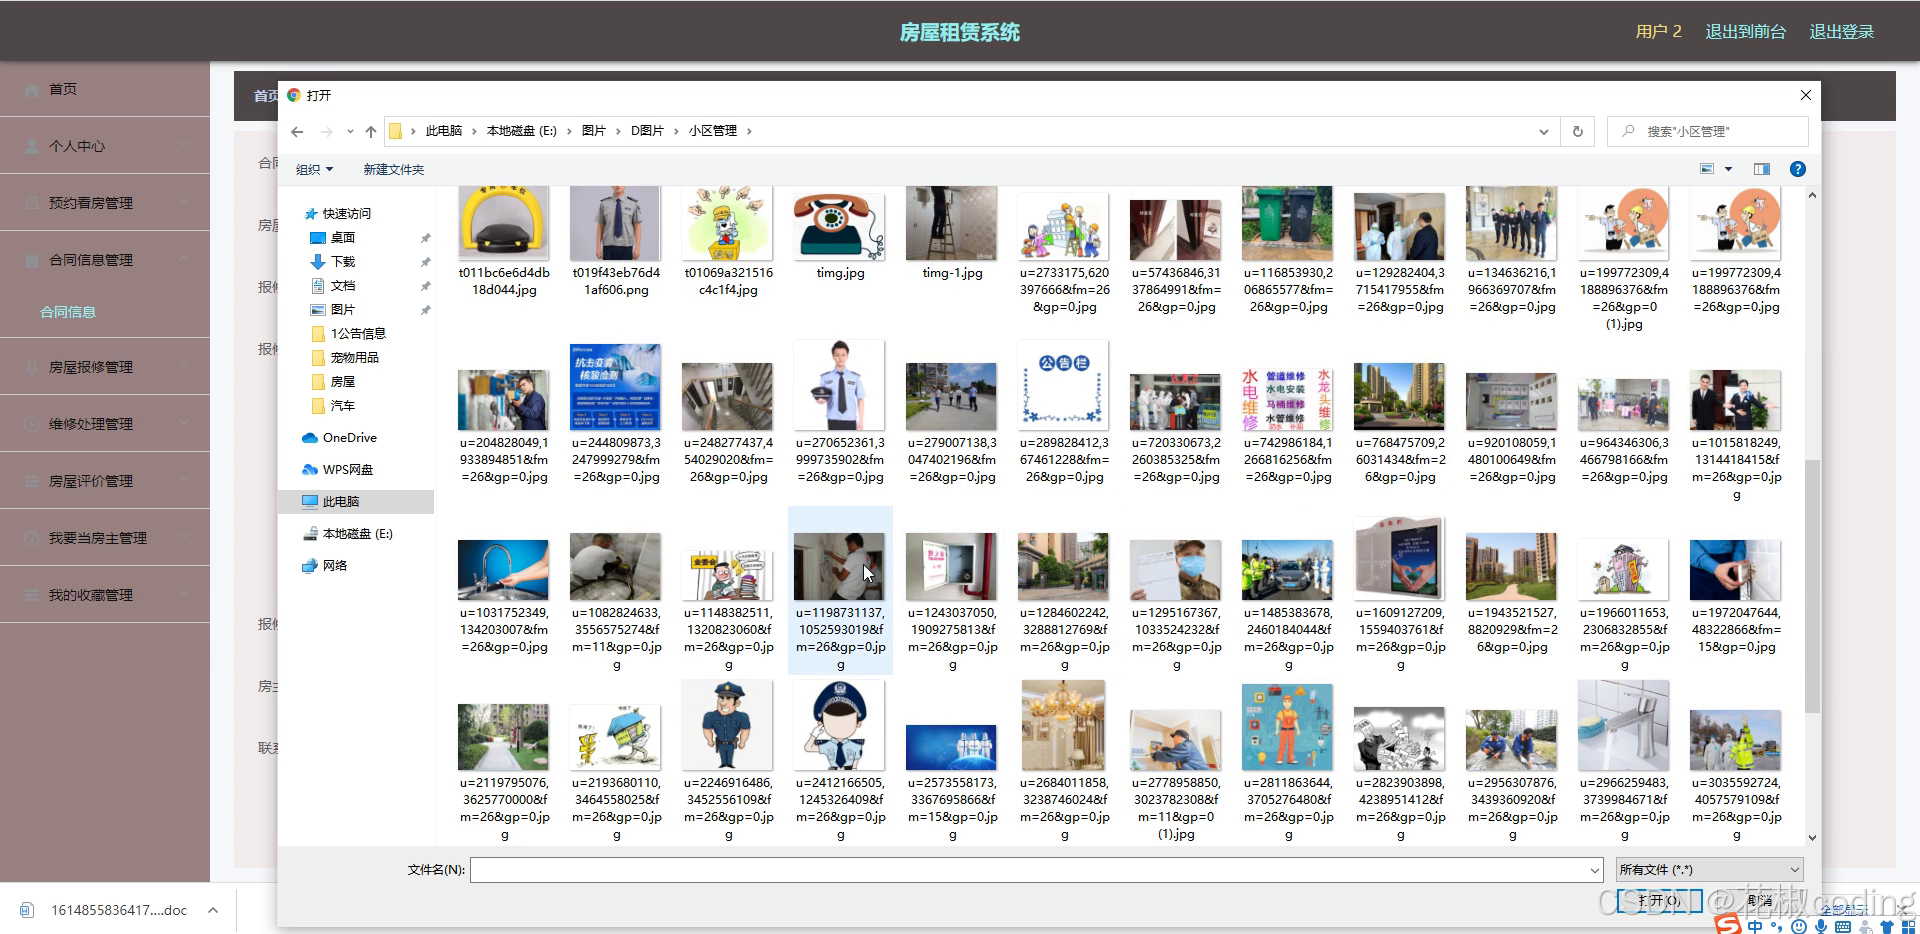Open the 组织 menu
The width and height of the screenshot is (1920, 934).
314,169
